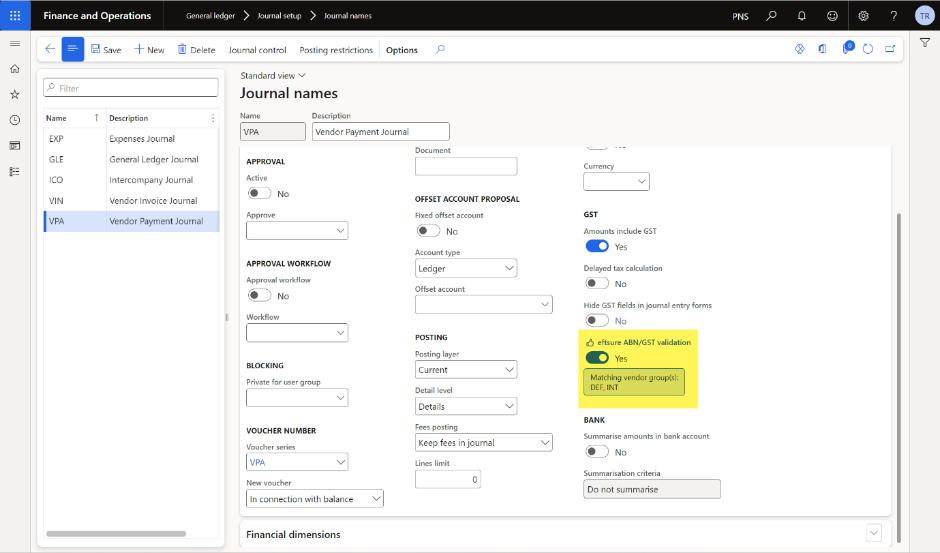
Task: Open Favorites star in sidebar
Action: pos(15,94)
